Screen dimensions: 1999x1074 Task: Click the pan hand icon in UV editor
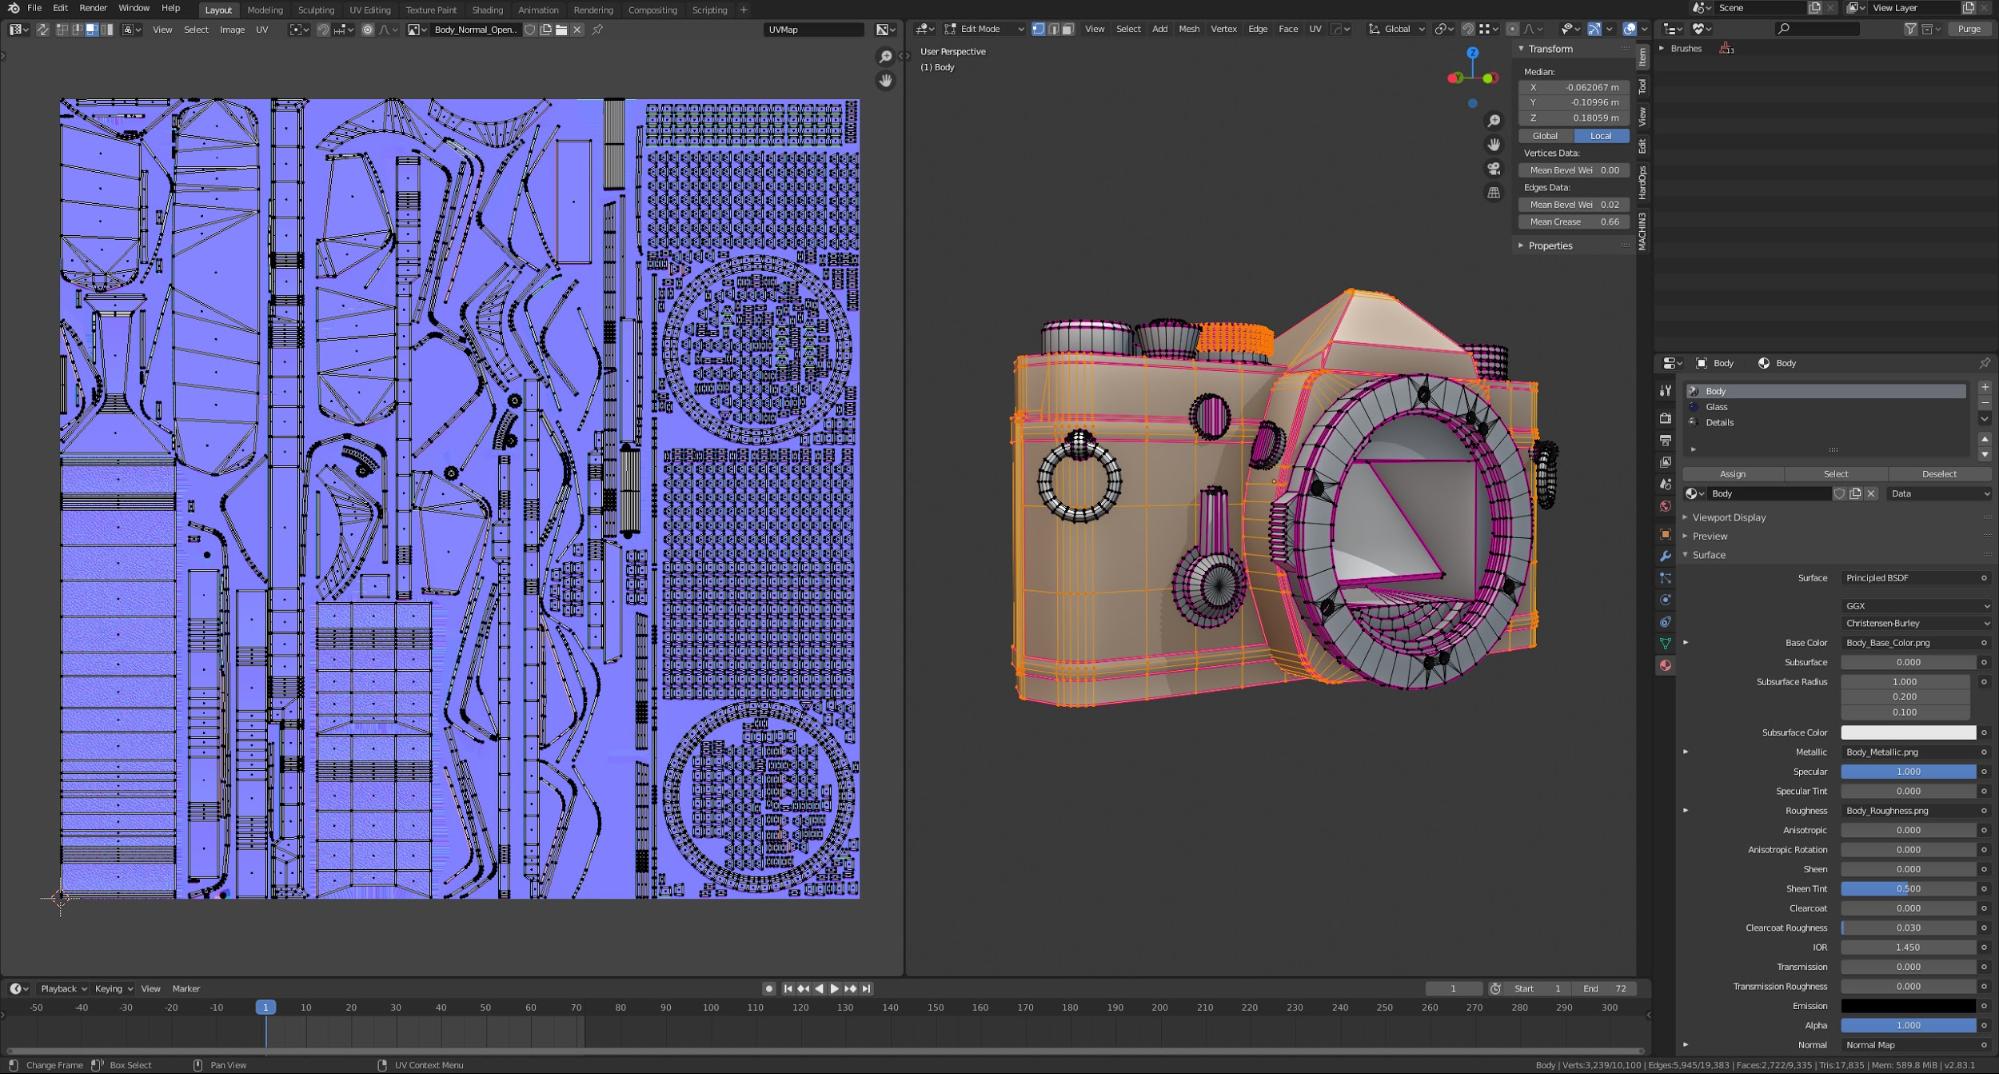coord(885,80)
